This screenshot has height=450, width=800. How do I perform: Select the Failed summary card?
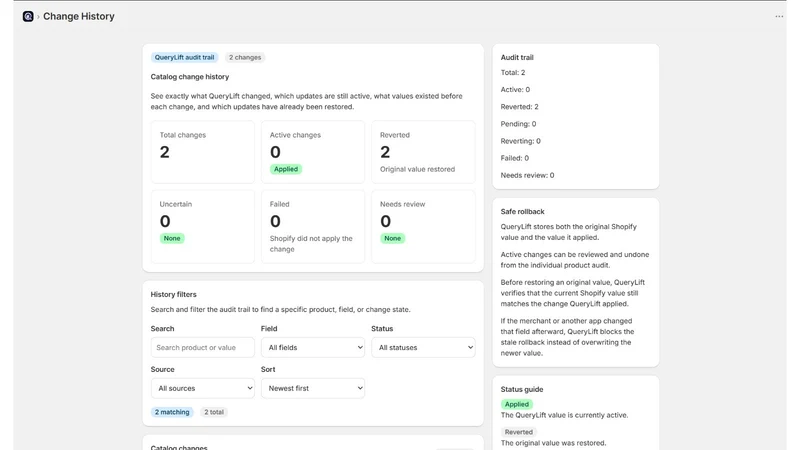313,227
